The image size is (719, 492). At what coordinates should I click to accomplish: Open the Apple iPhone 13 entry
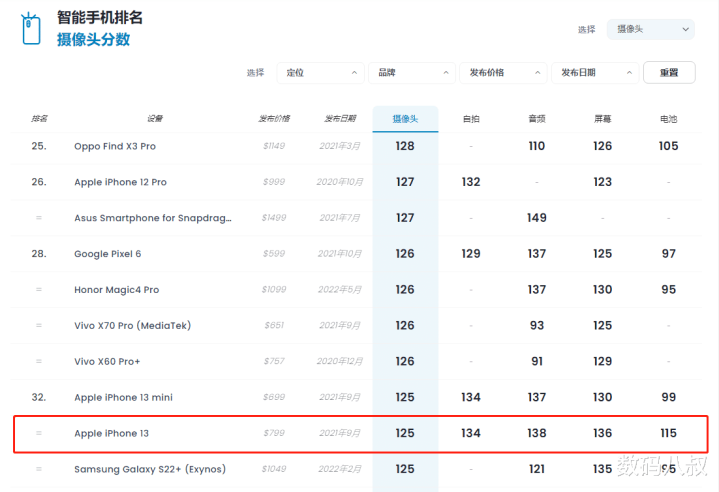pos(111,433)
